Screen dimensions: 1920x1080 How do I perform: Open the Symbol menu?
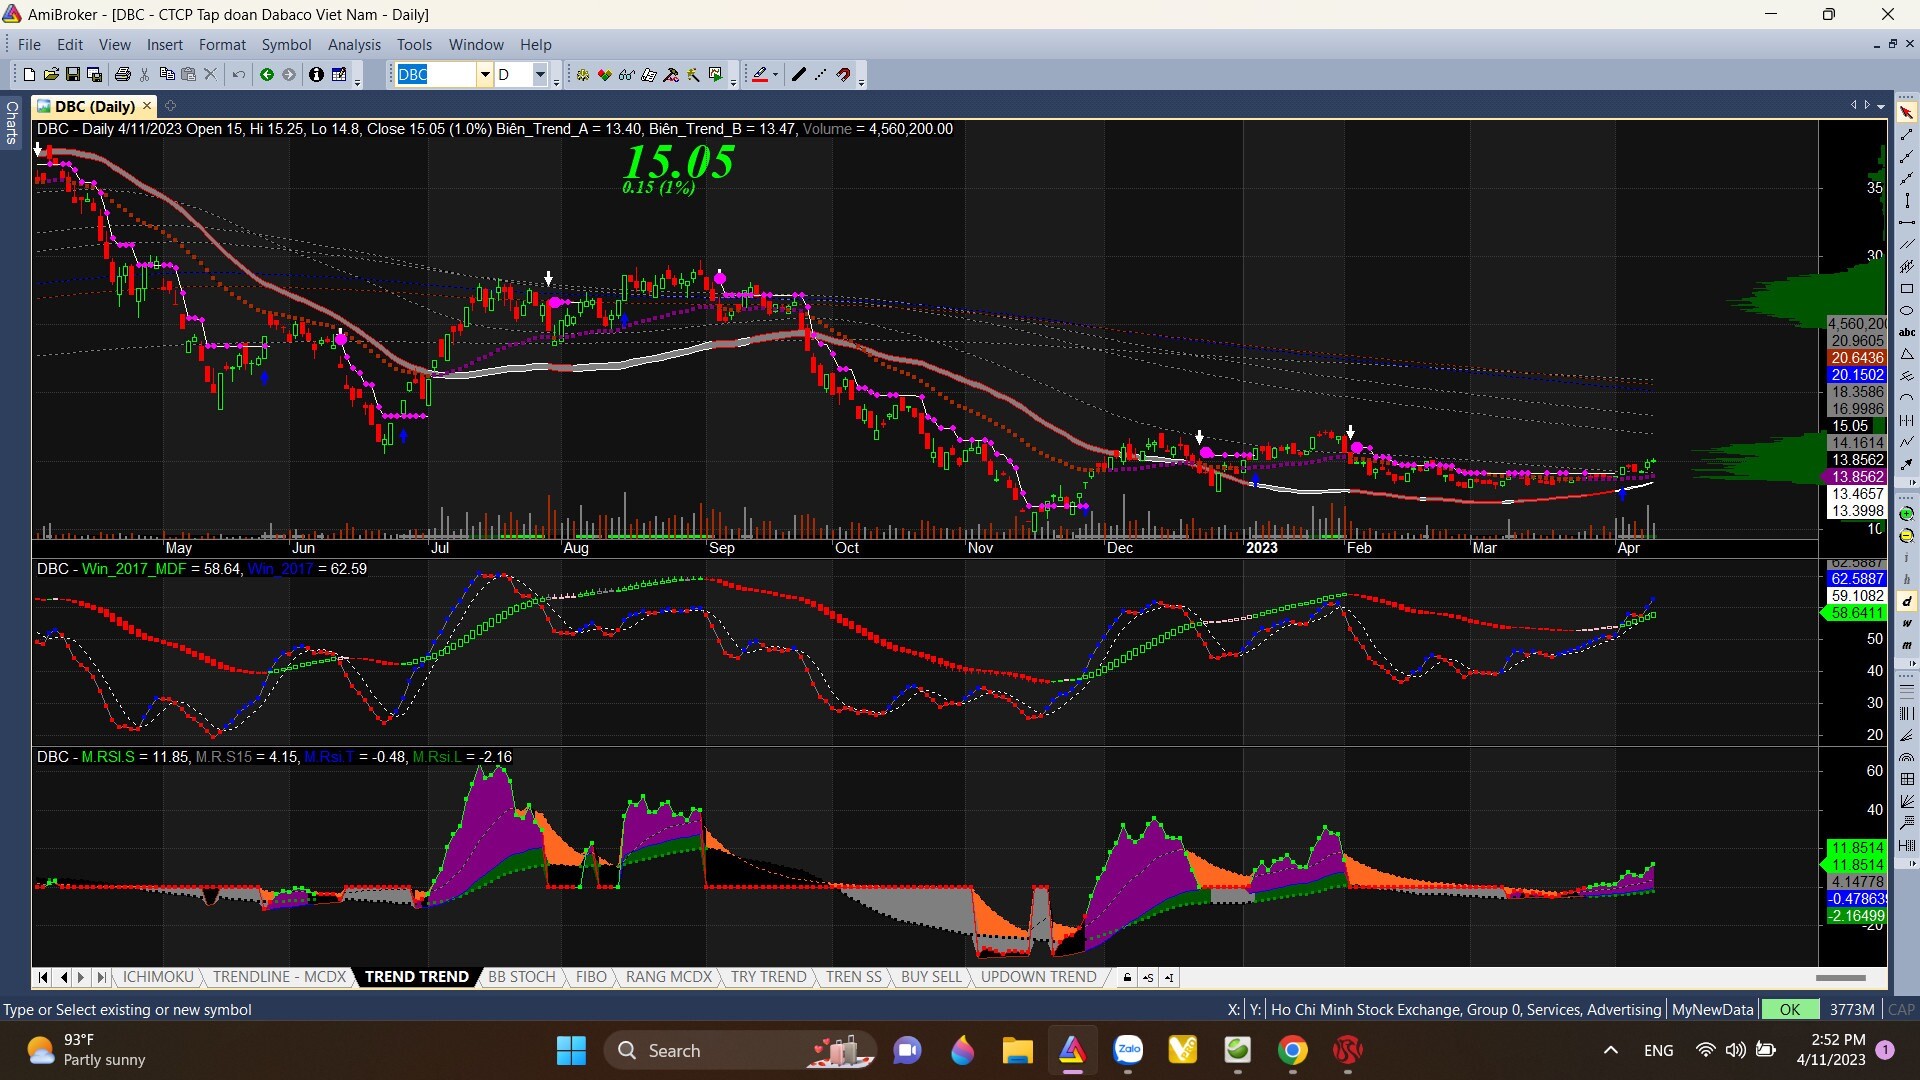[x=286, y=45]
